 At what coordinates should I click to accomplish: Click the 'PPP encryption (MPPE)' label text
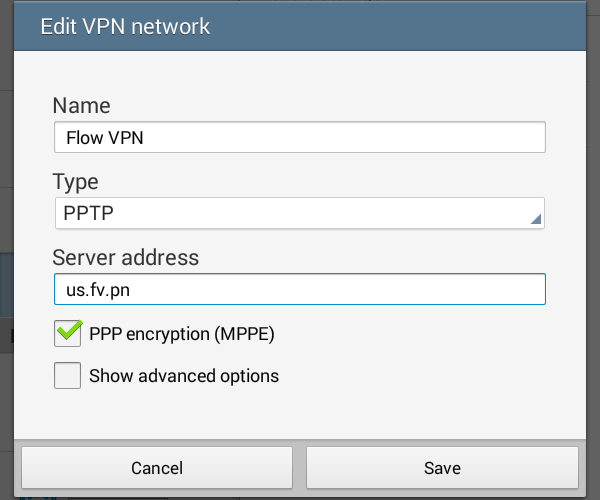click(182, 334)
